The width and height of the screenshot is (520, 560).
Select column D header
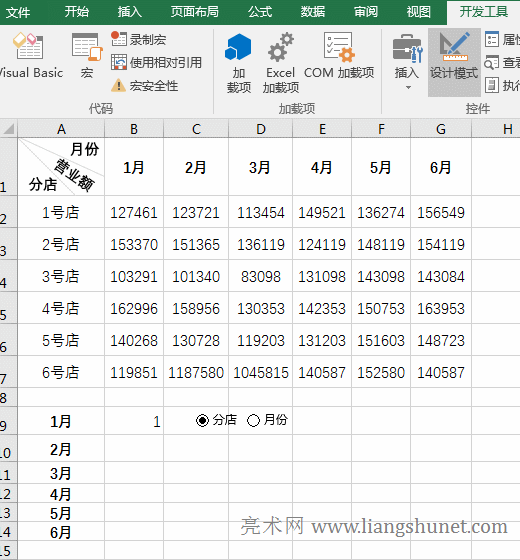point(261,129)
